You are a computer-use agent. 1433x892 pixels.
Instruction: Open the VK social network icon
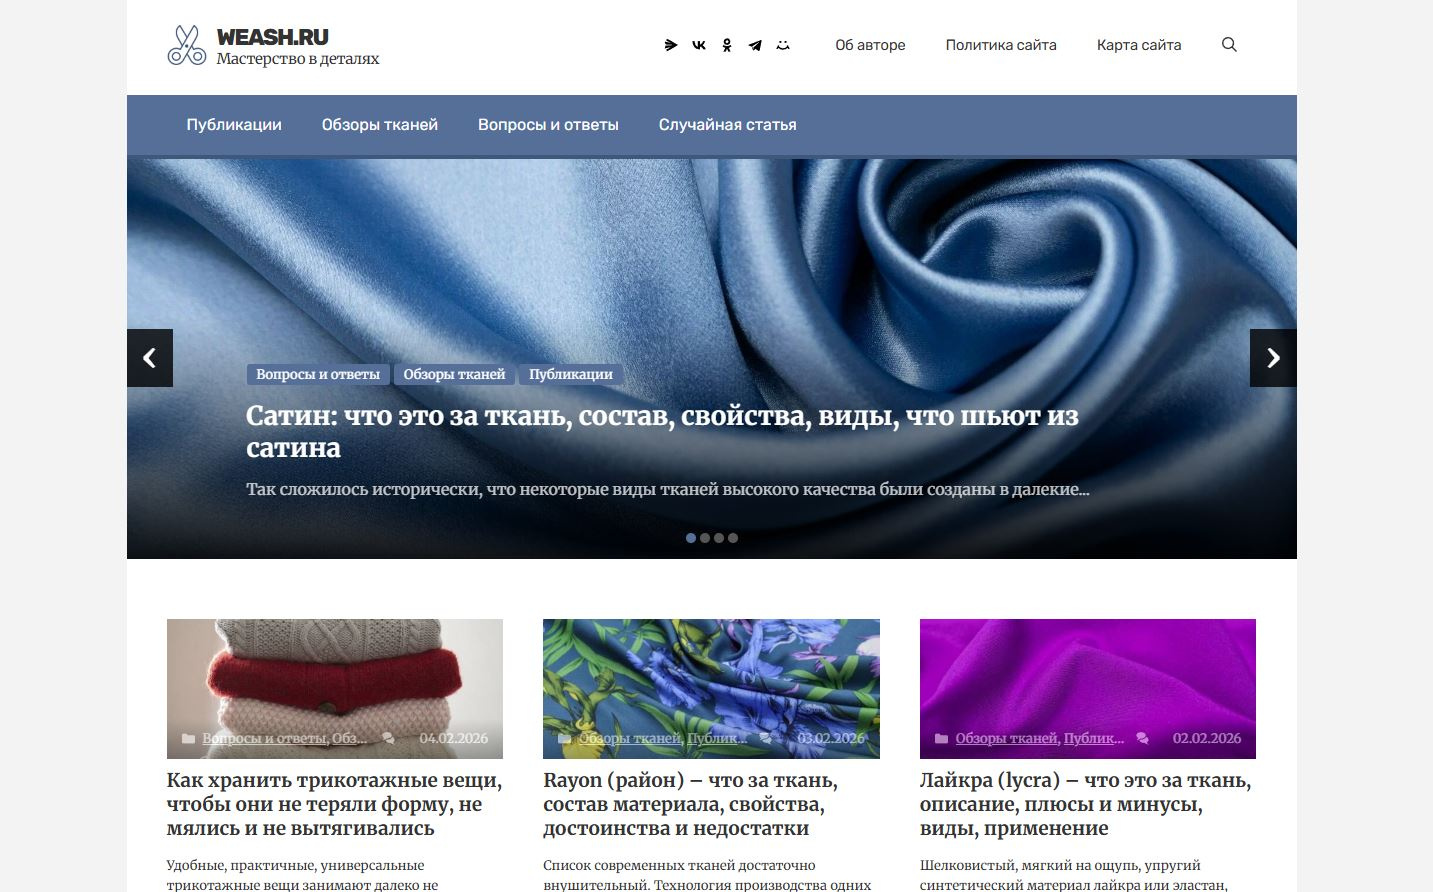[x=699, y=45]
